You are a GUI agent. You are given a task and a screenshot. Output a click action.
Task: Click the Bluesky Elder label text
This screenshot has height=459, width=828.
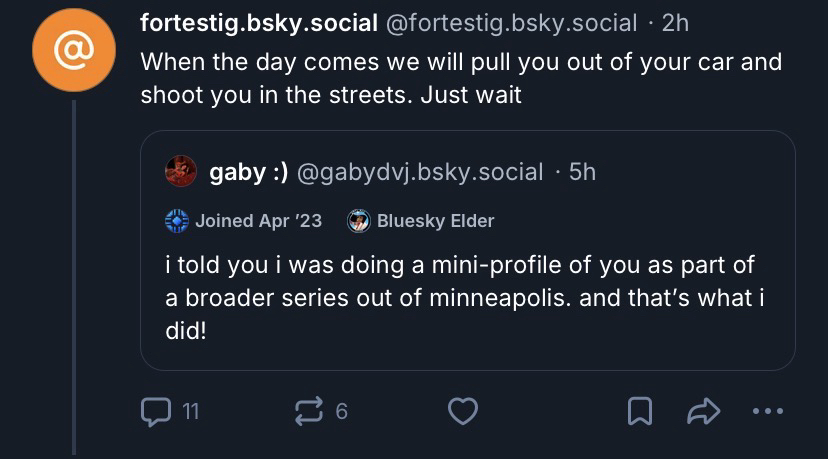tap(435, 221)
